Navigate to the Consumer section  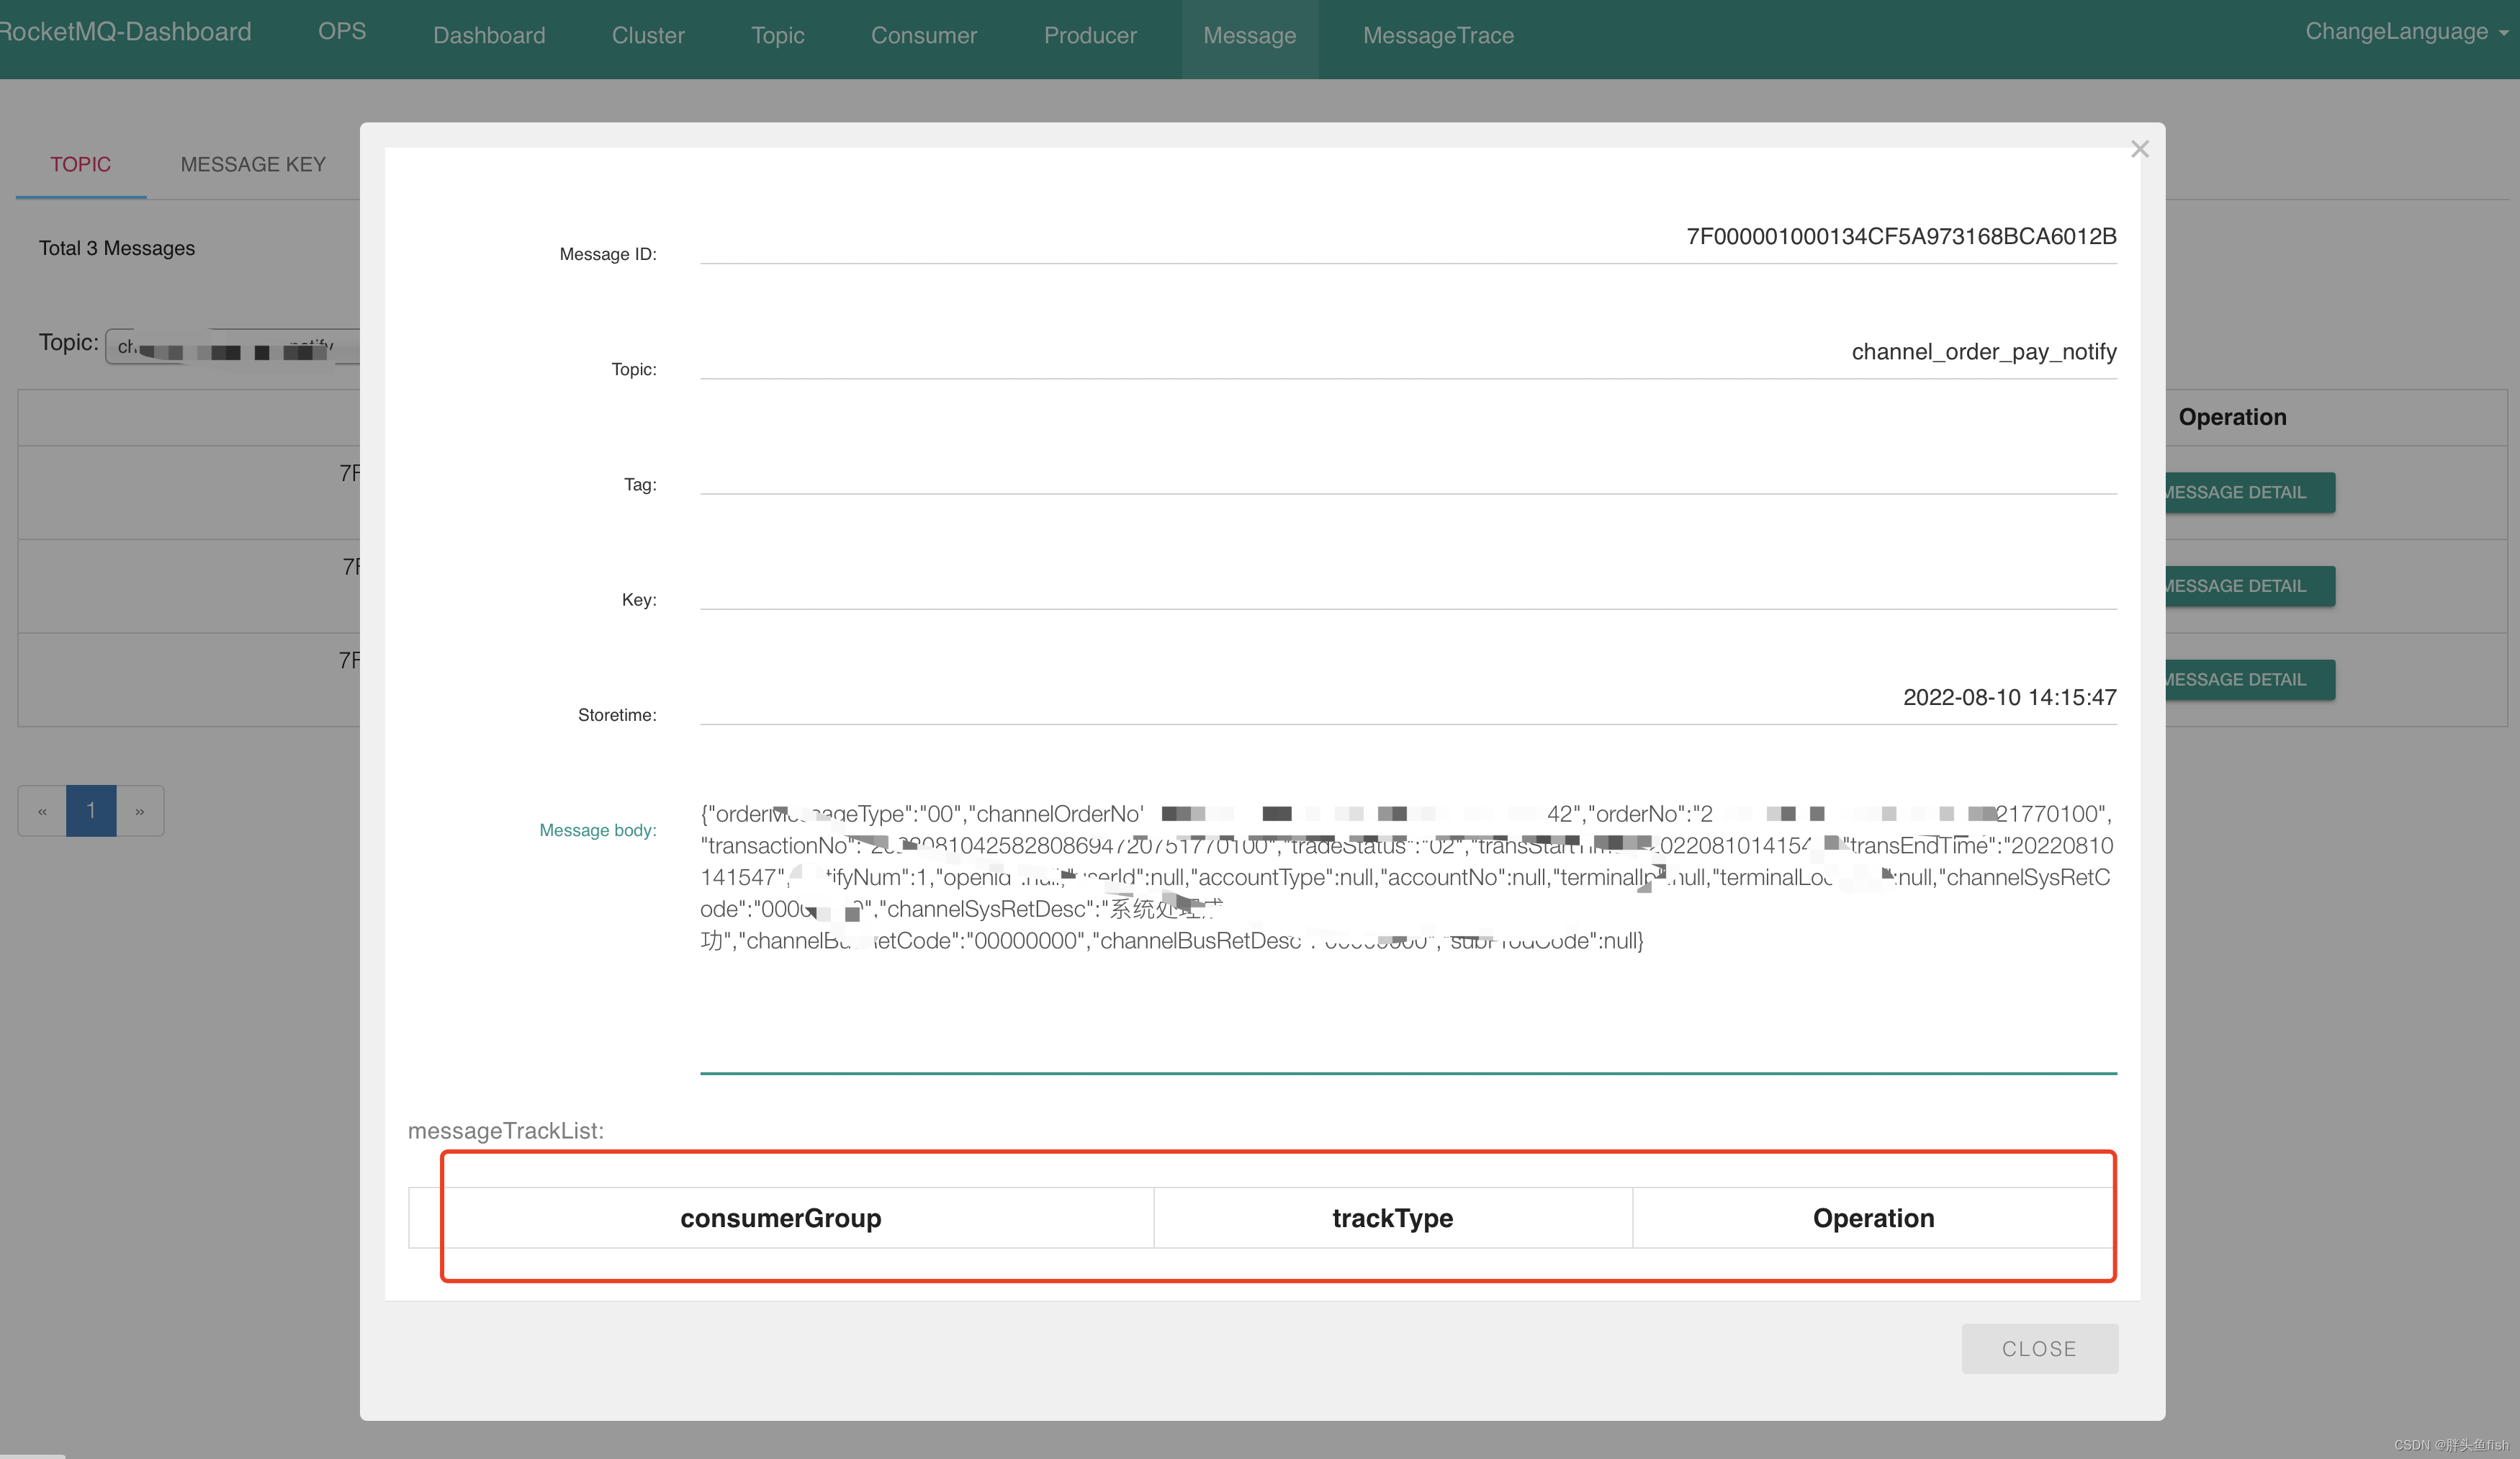click(x=924, y=35)
